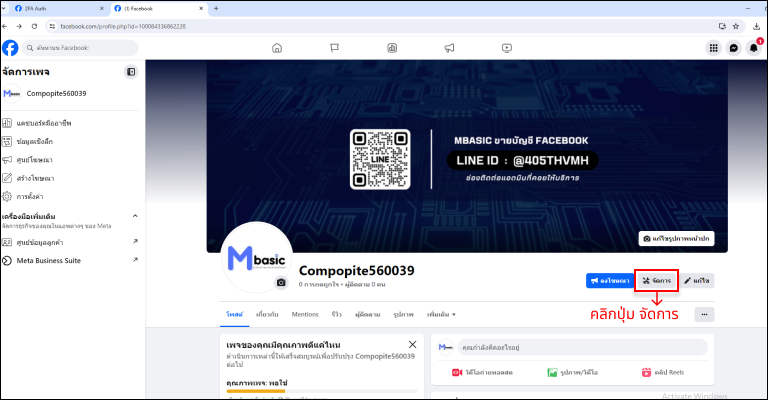Open the Home feed icon
This screenshot has height=400, width=768.
tap(277, 48)
